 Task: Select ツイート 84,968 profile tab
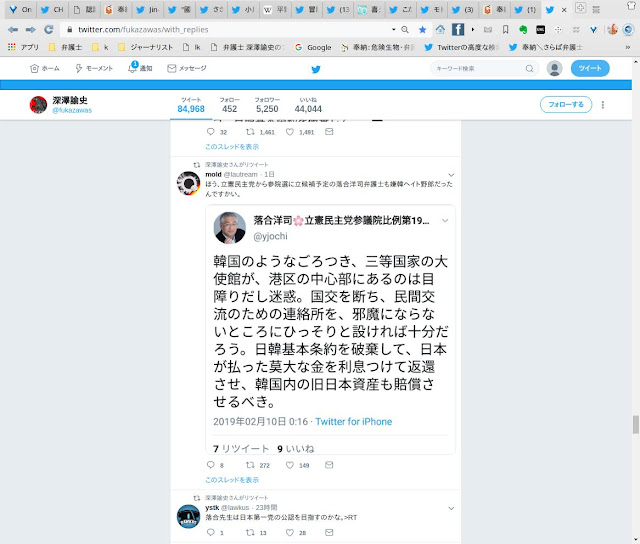pyautogui.click(x=191, y=105)
